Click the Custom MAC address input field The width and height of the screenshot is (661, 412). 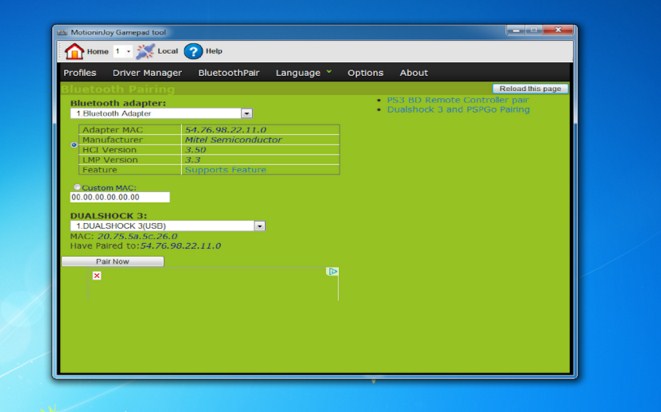tap(120, 197)
